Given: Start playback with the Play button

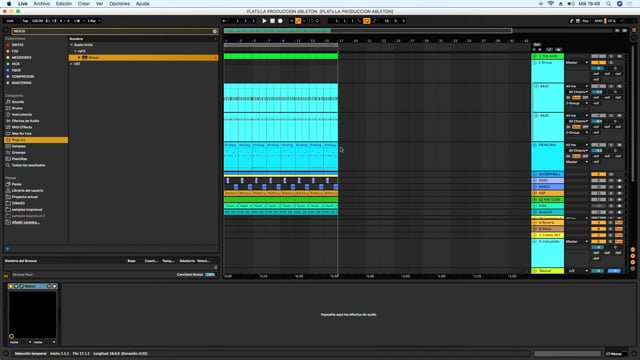Looking at the screenshot, I should (x=264, y=21).
